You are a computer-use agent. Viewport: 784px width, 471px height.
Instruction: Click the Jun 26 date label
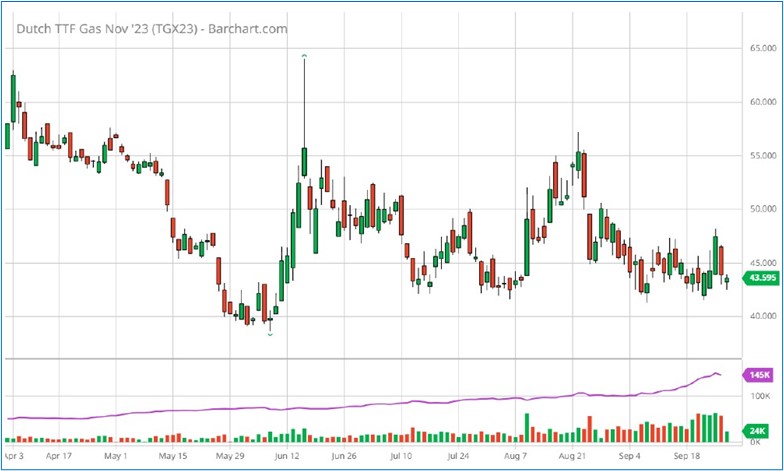click(344, 456)
